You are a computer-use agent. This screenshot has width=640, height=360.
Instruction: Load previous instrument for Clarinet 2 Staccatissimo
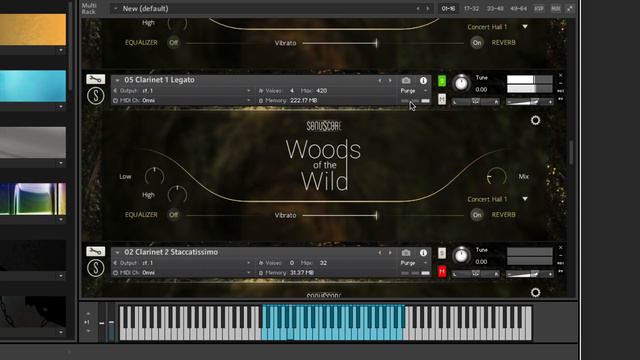point(380,253)
